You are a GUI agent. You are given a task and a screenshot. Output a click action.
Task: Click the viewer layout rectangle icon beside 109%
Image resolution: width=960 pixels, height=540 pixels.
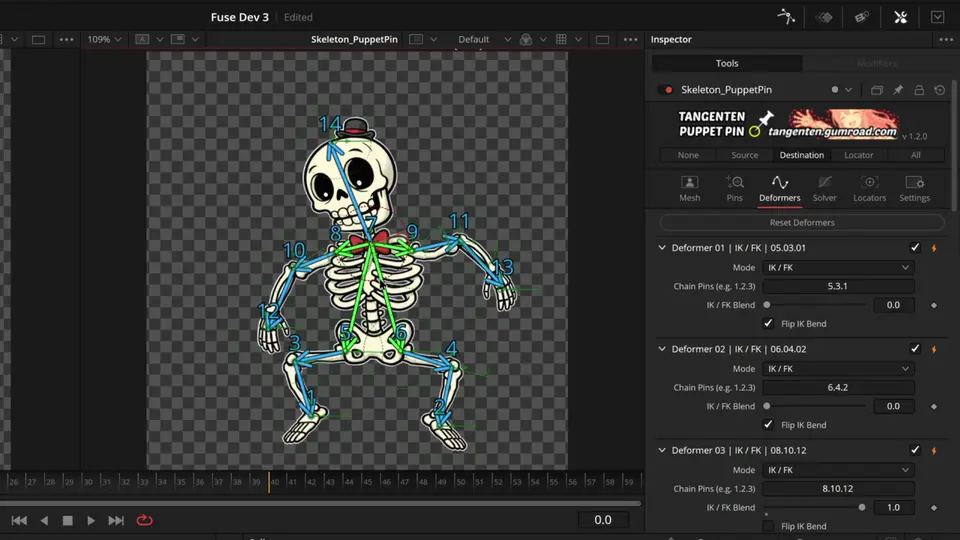(x=38, y=40)
